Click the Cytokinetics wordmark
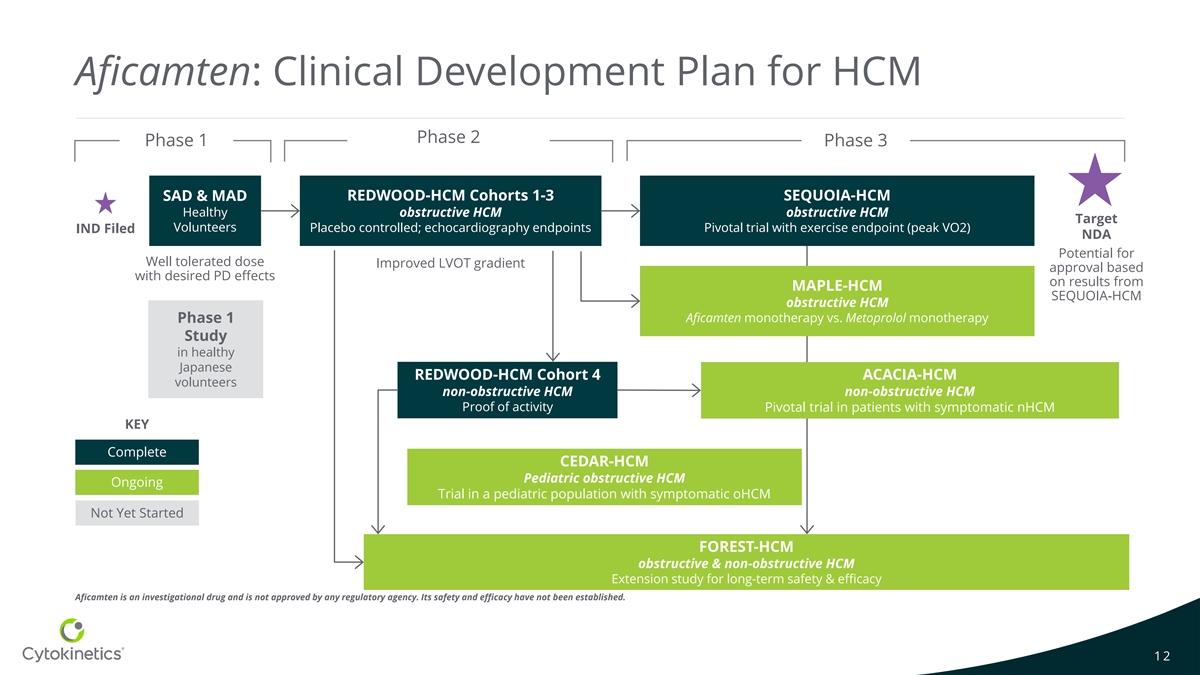Image resolution: width=1200 pixels, height=675 pixels. (73, 654)
